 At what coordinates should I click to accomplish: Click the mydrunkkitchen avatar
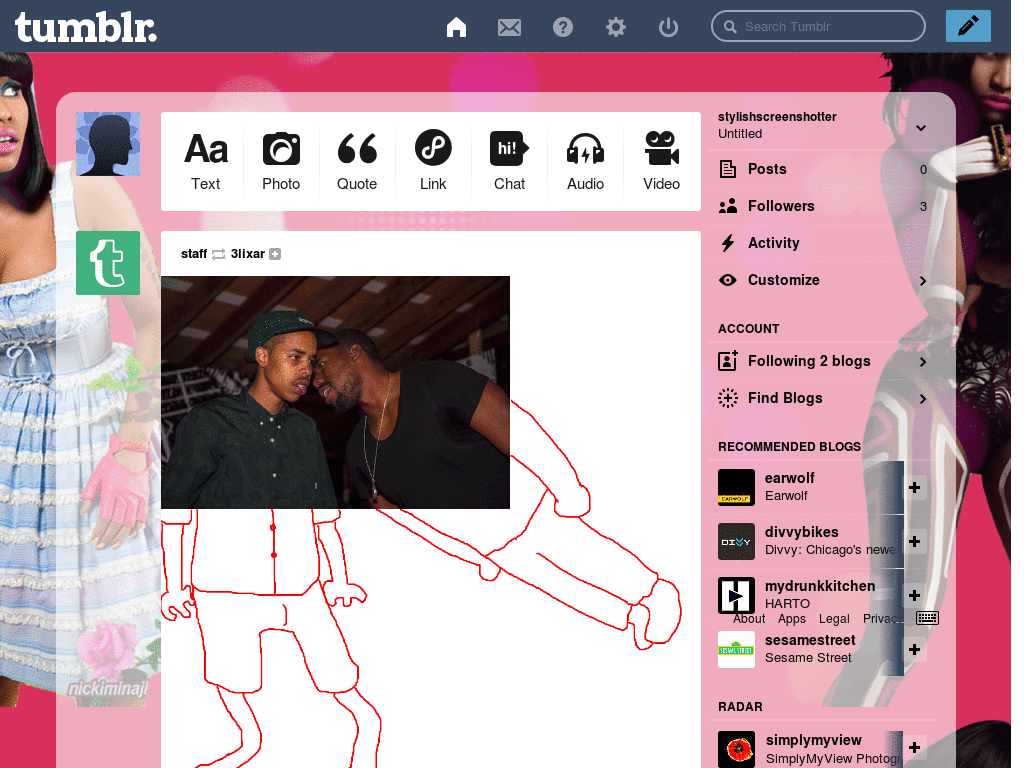click(x=736, y=596)
